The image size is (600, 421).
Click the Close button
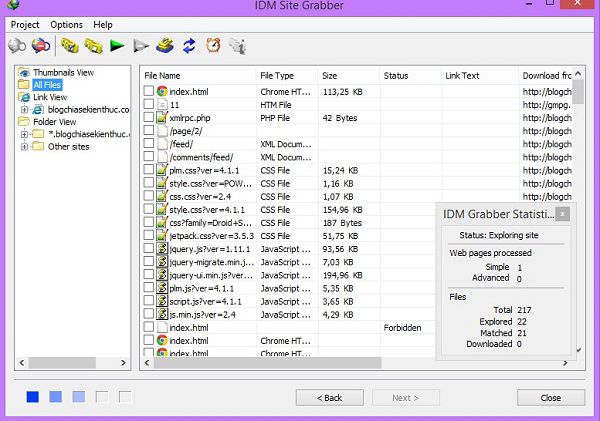[551, 398]
